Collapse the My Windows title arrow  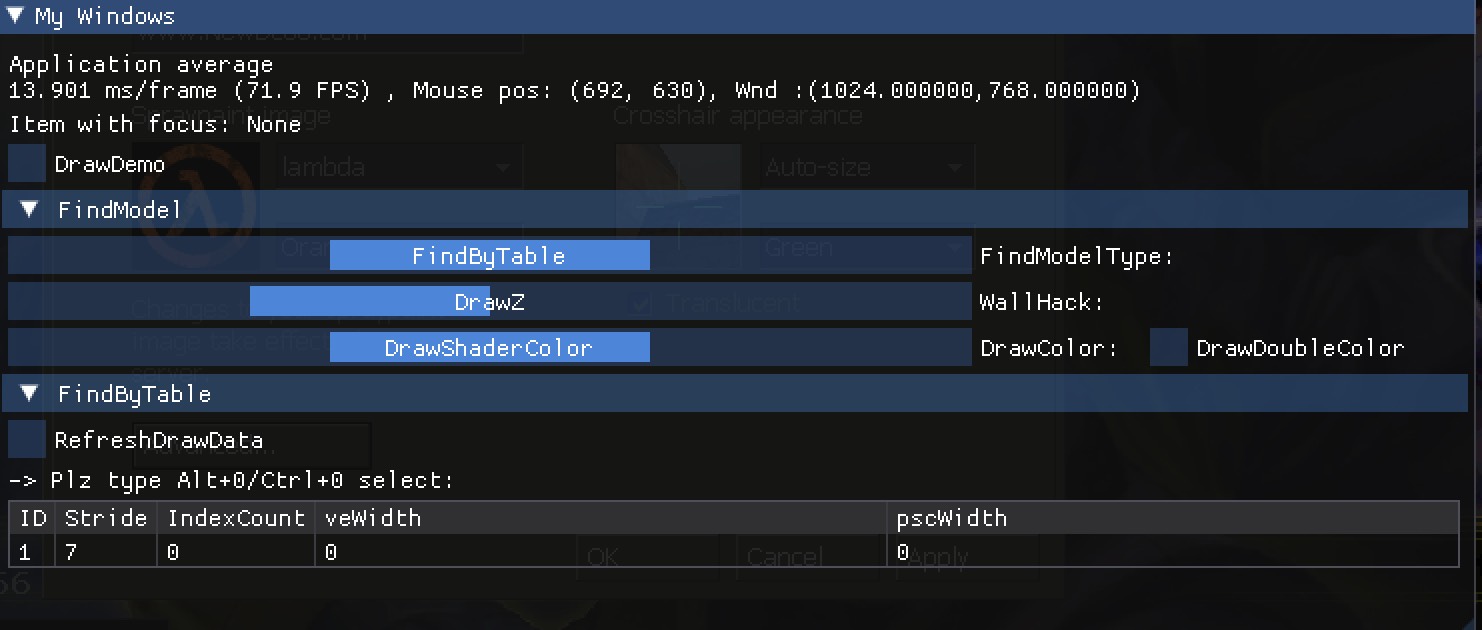[x=15, y=16]
